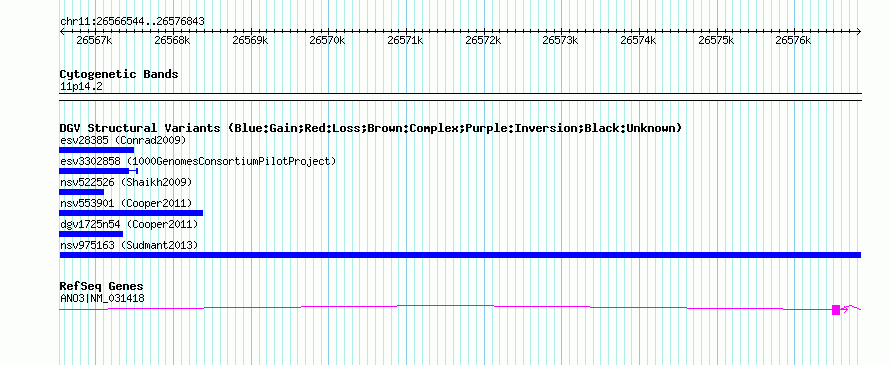The height and width of the screenshot is (365, 890).
Task: Click the ANO3 magenta intron line
Action: click(446, 307)
